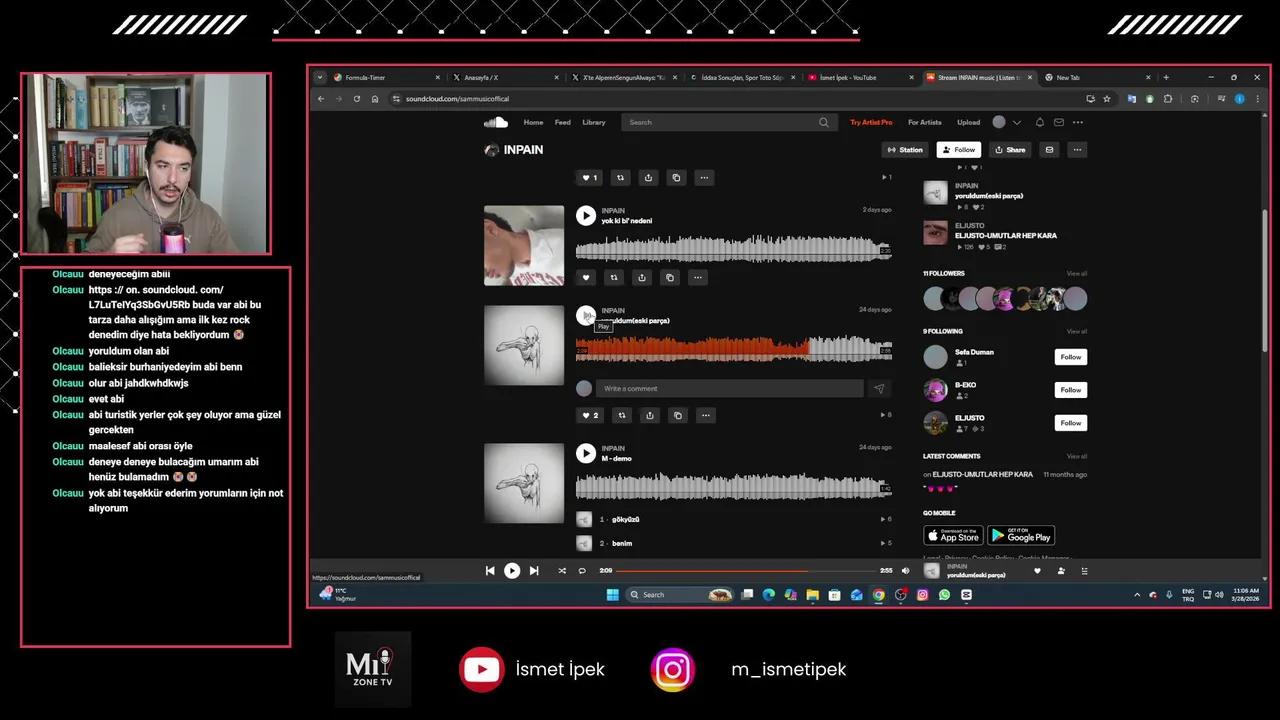Share the INPAIN profile
The image size is (1280, 720).
1010,150
